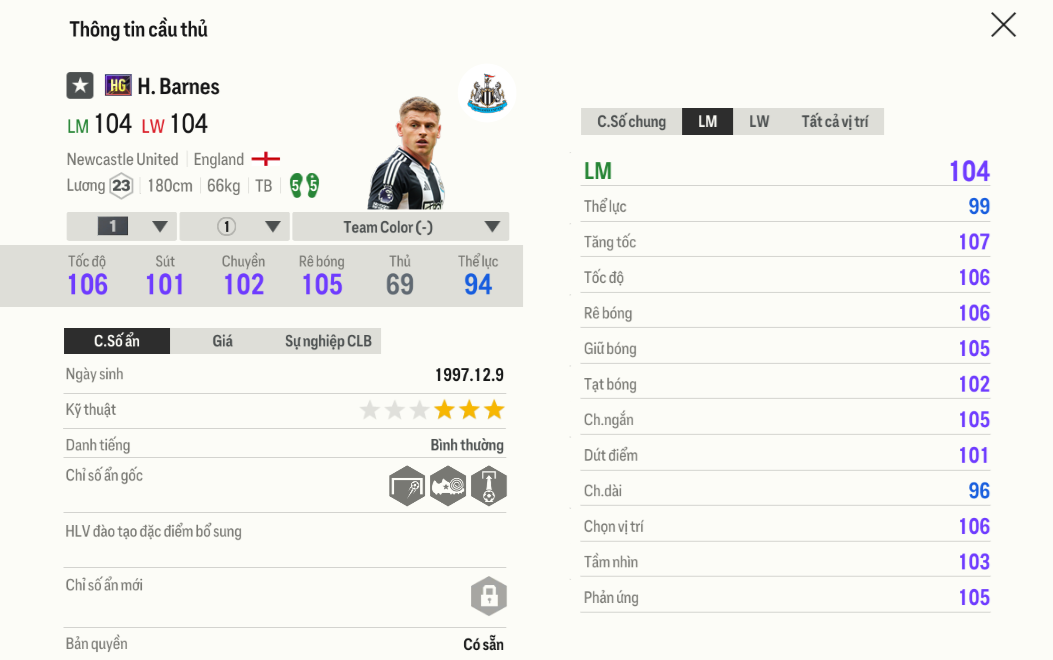The width and height of the screenshot is (1053, 660).
Task: Click the green foot rating icons
Action: pyautogui.click(x=304, y=185)
